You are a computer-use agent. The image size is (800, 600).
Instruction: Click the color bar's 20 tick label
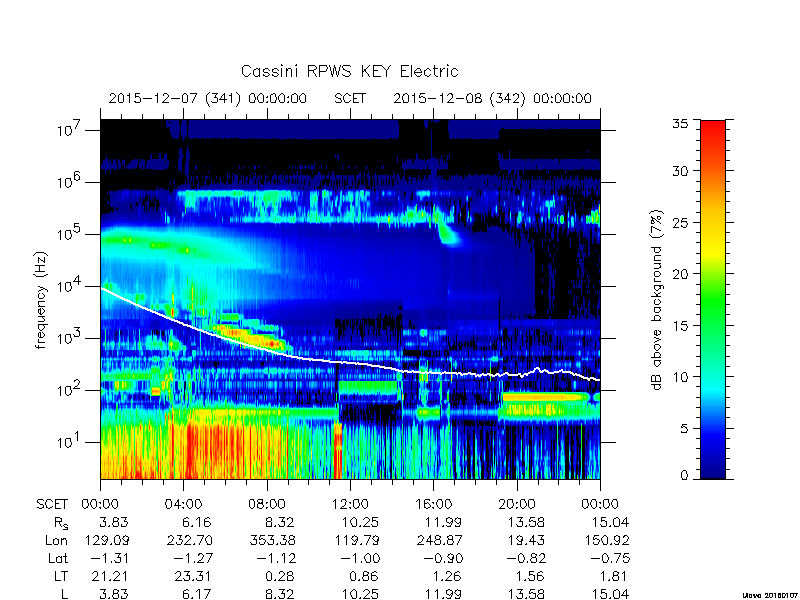point(680,274)
